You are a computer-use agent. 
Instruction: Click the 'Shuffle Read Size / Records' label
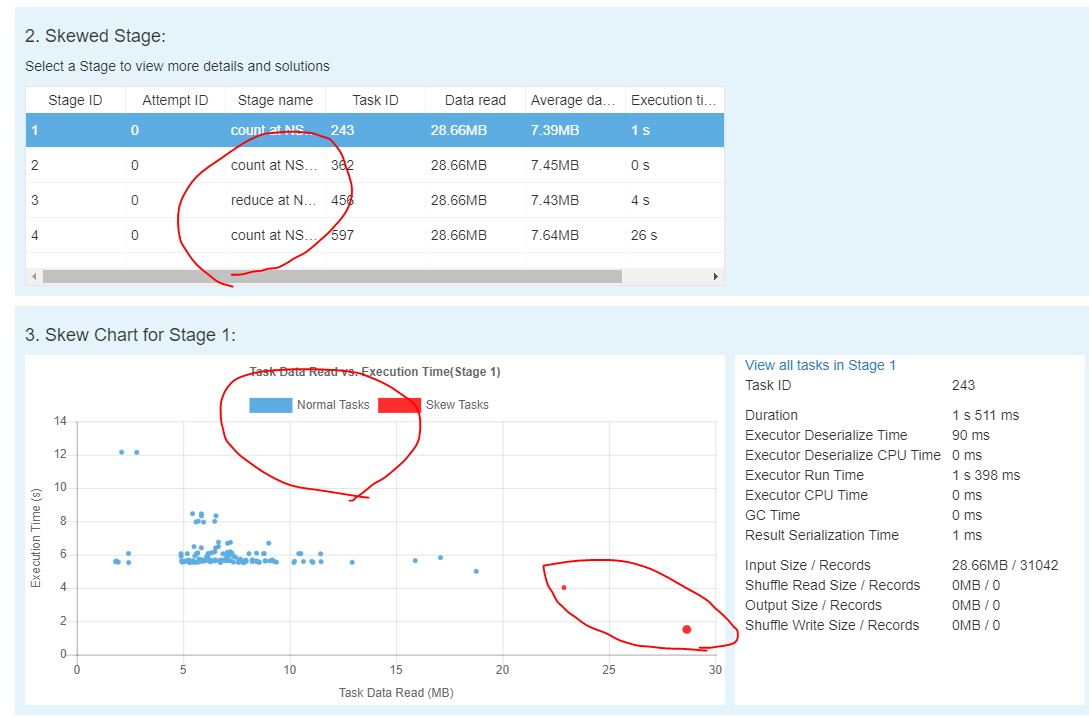click(832, 586)
